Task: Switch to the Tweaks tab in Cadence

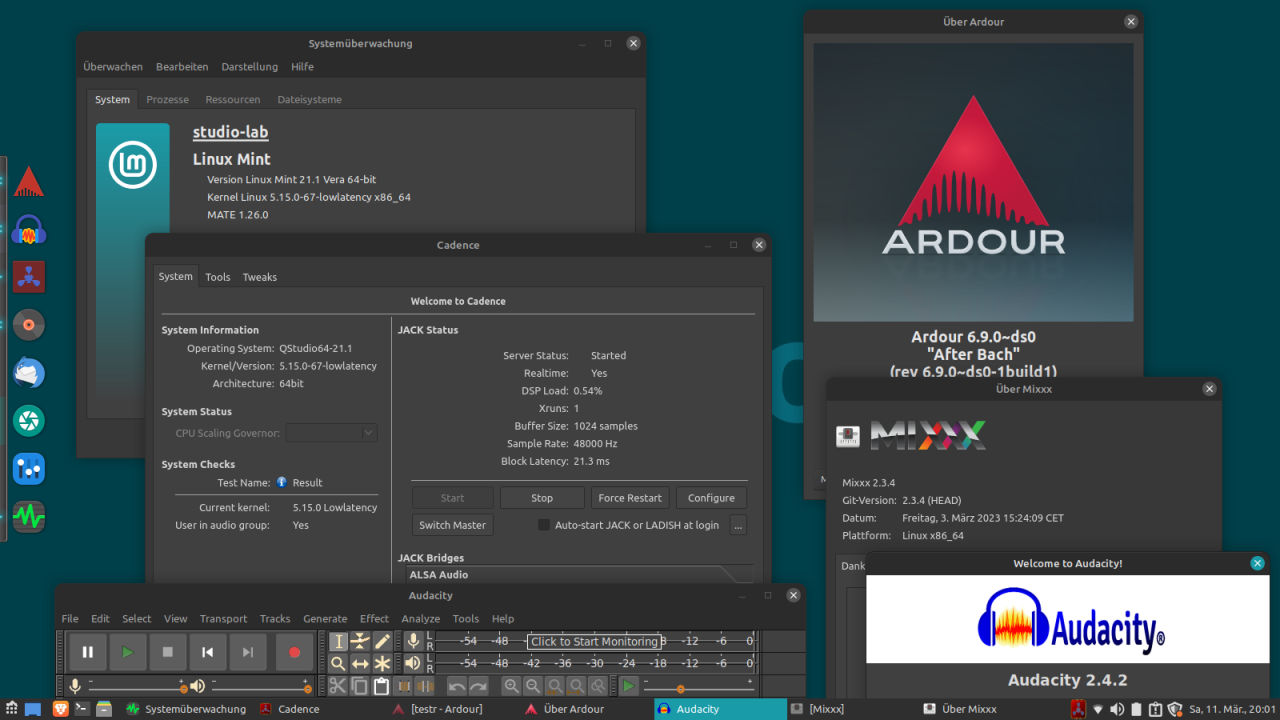Action: [x=259, y=277]
